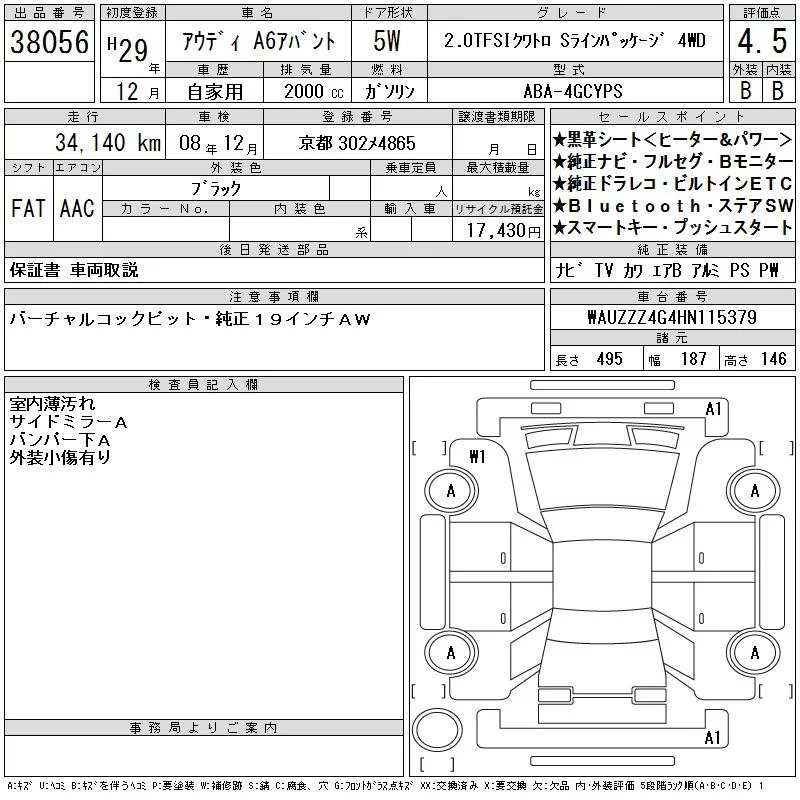800x800 pixels.
Task: Select the interior grade B cell
Action: [x=778, y=90]
